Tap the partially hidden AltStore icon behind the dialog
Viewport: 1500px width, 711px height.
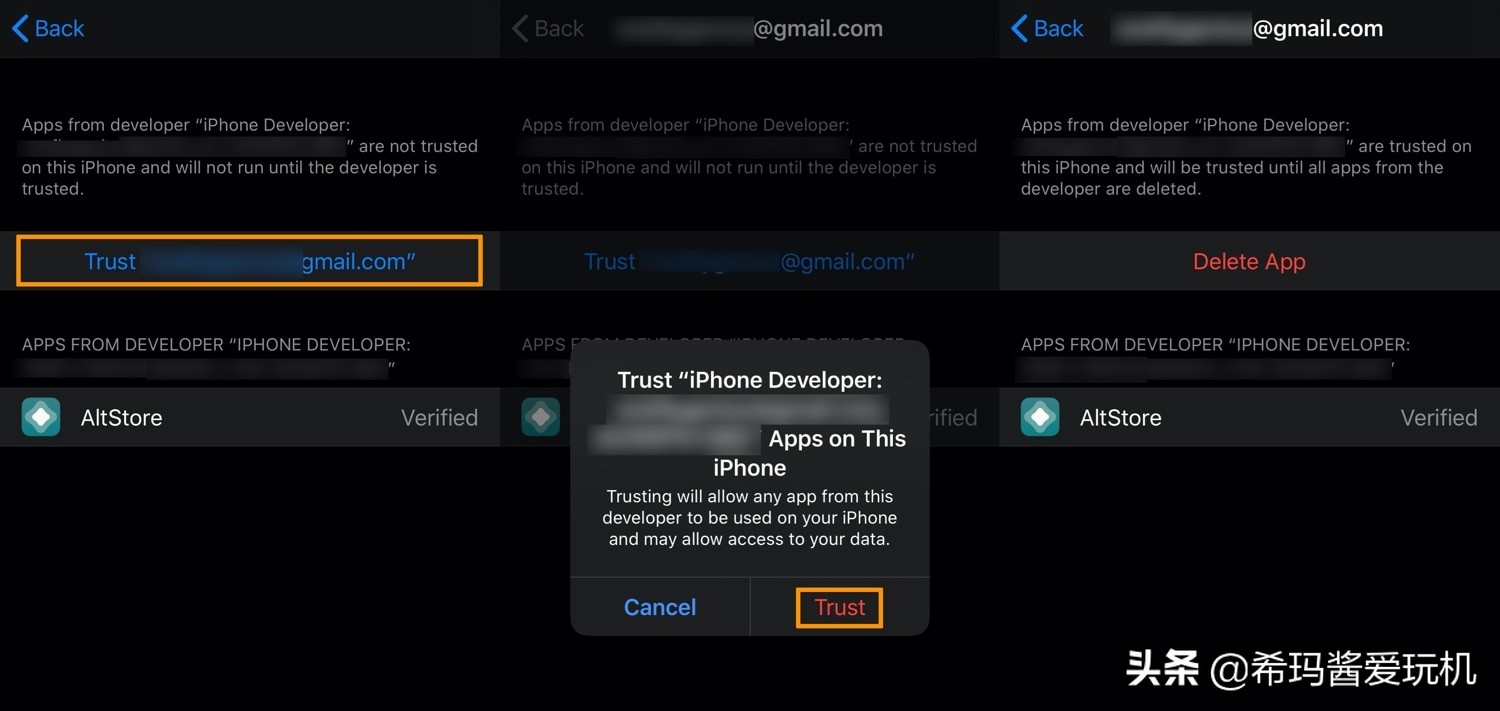pyautogui.click(x=540, y=417)
